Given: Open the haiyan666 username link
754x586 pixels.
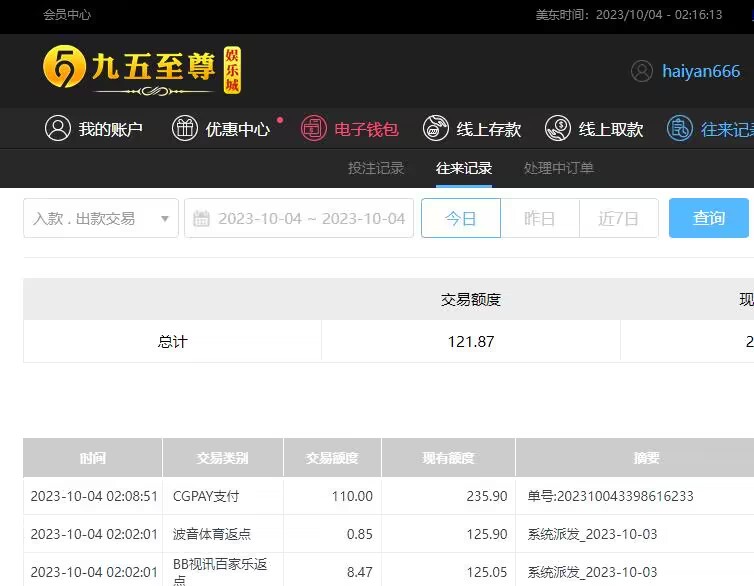Looking at the screenshot, I should point(701,71).
